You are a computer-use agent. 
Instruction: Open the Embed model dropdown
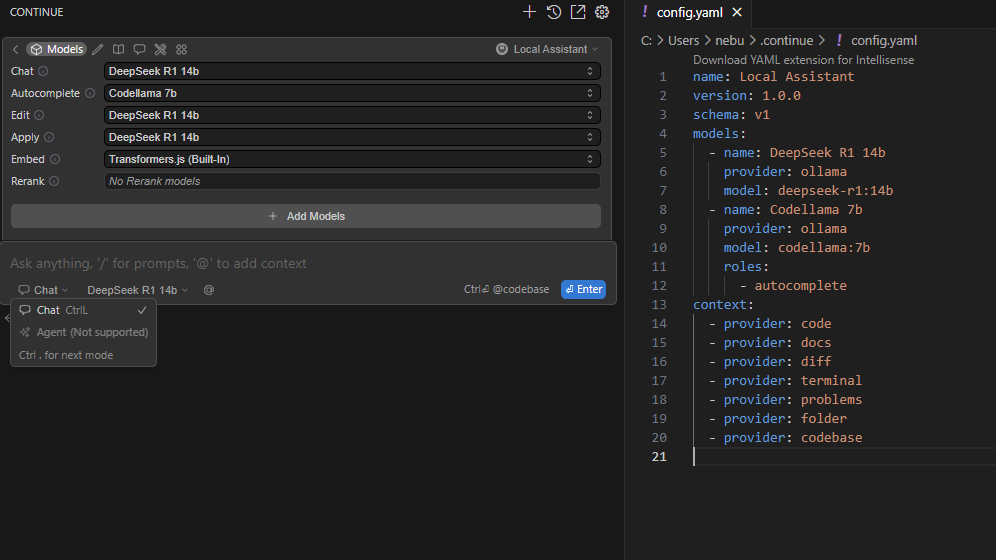352,159
